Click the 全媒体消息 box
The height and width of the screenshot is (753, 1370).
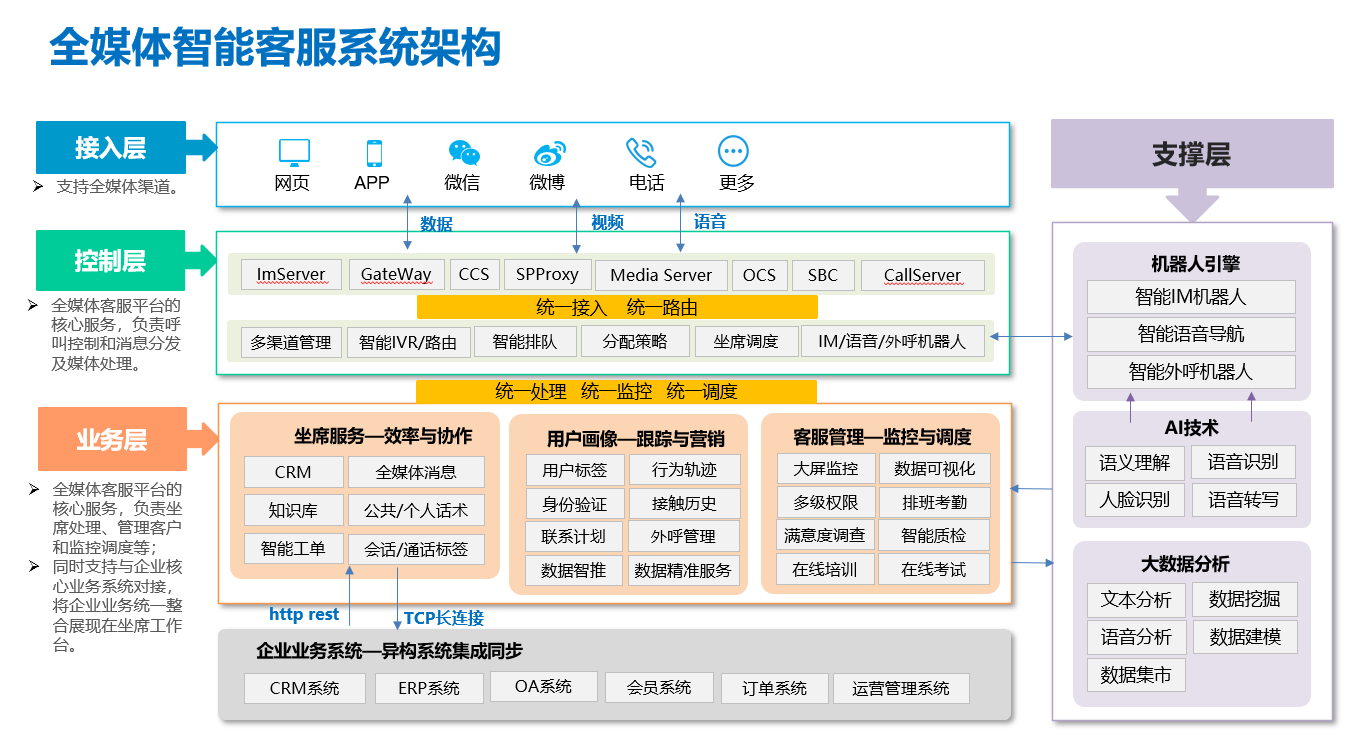point(416,472)
